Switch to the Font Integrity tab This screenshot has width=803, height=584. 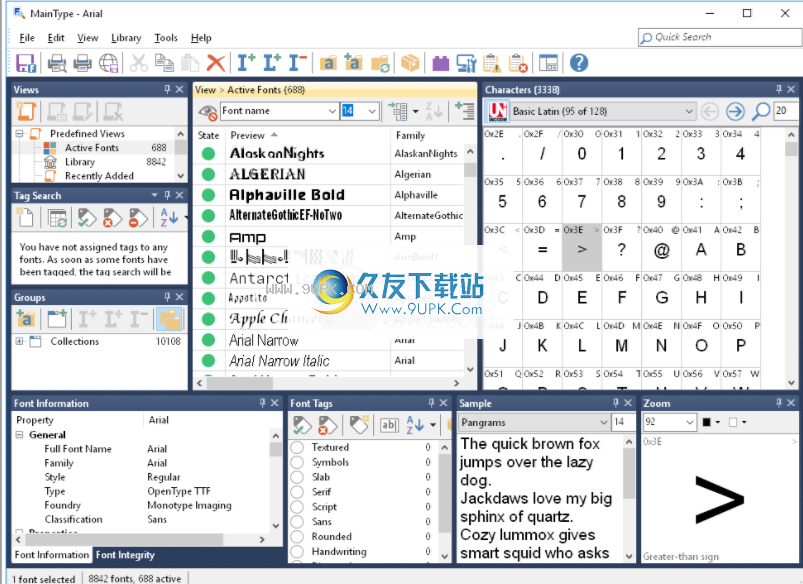(x=125, y=555)
